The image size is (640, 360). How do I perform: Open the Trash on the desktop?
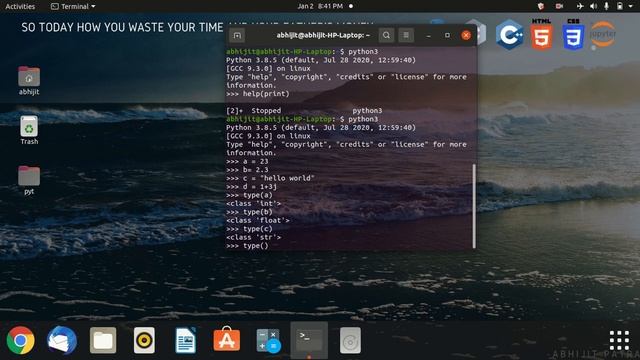[29, 130]
